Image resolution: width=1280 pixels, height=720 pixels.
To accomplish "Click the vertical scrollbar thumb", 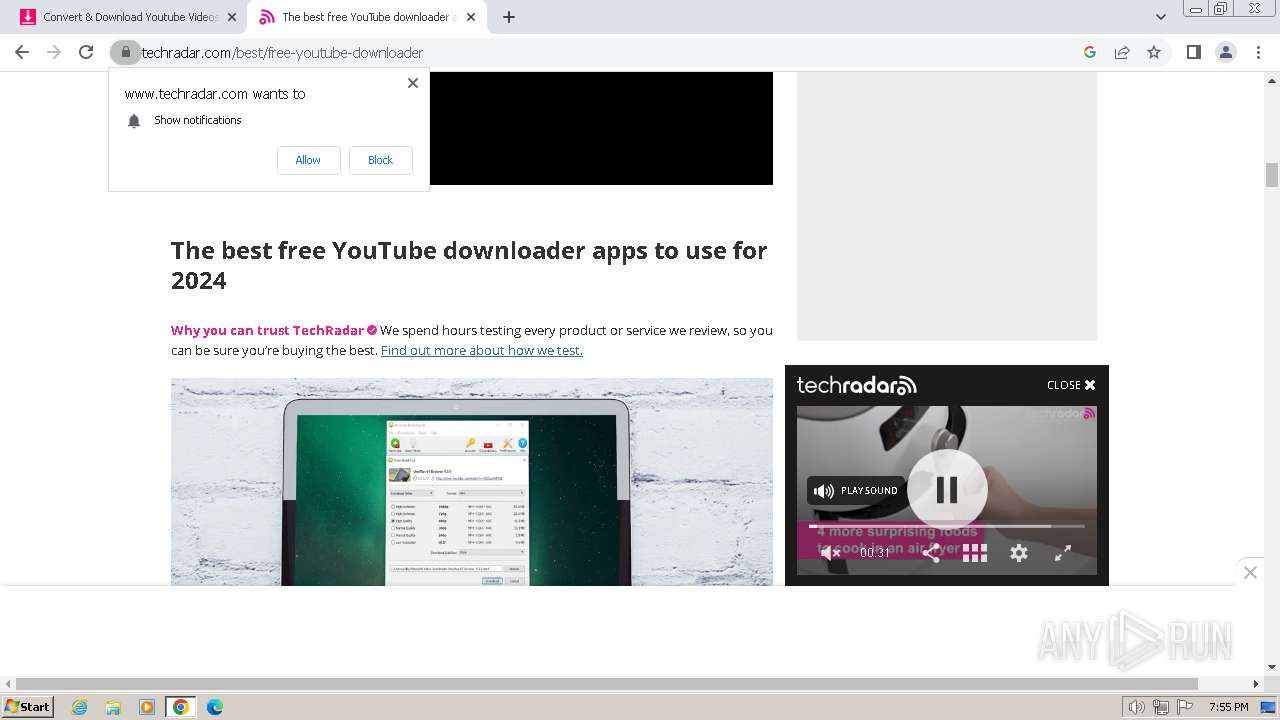I will [x=1272, y=174].
